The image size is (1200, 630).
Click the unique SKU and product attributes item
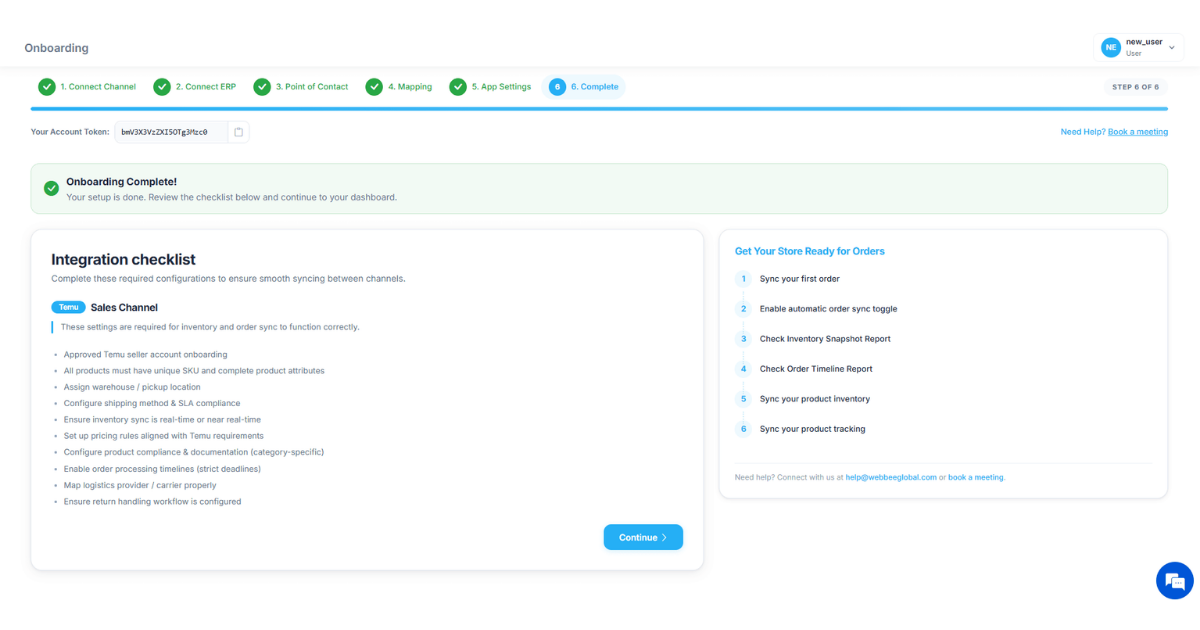pyautogui.click(x=194, y=370)
